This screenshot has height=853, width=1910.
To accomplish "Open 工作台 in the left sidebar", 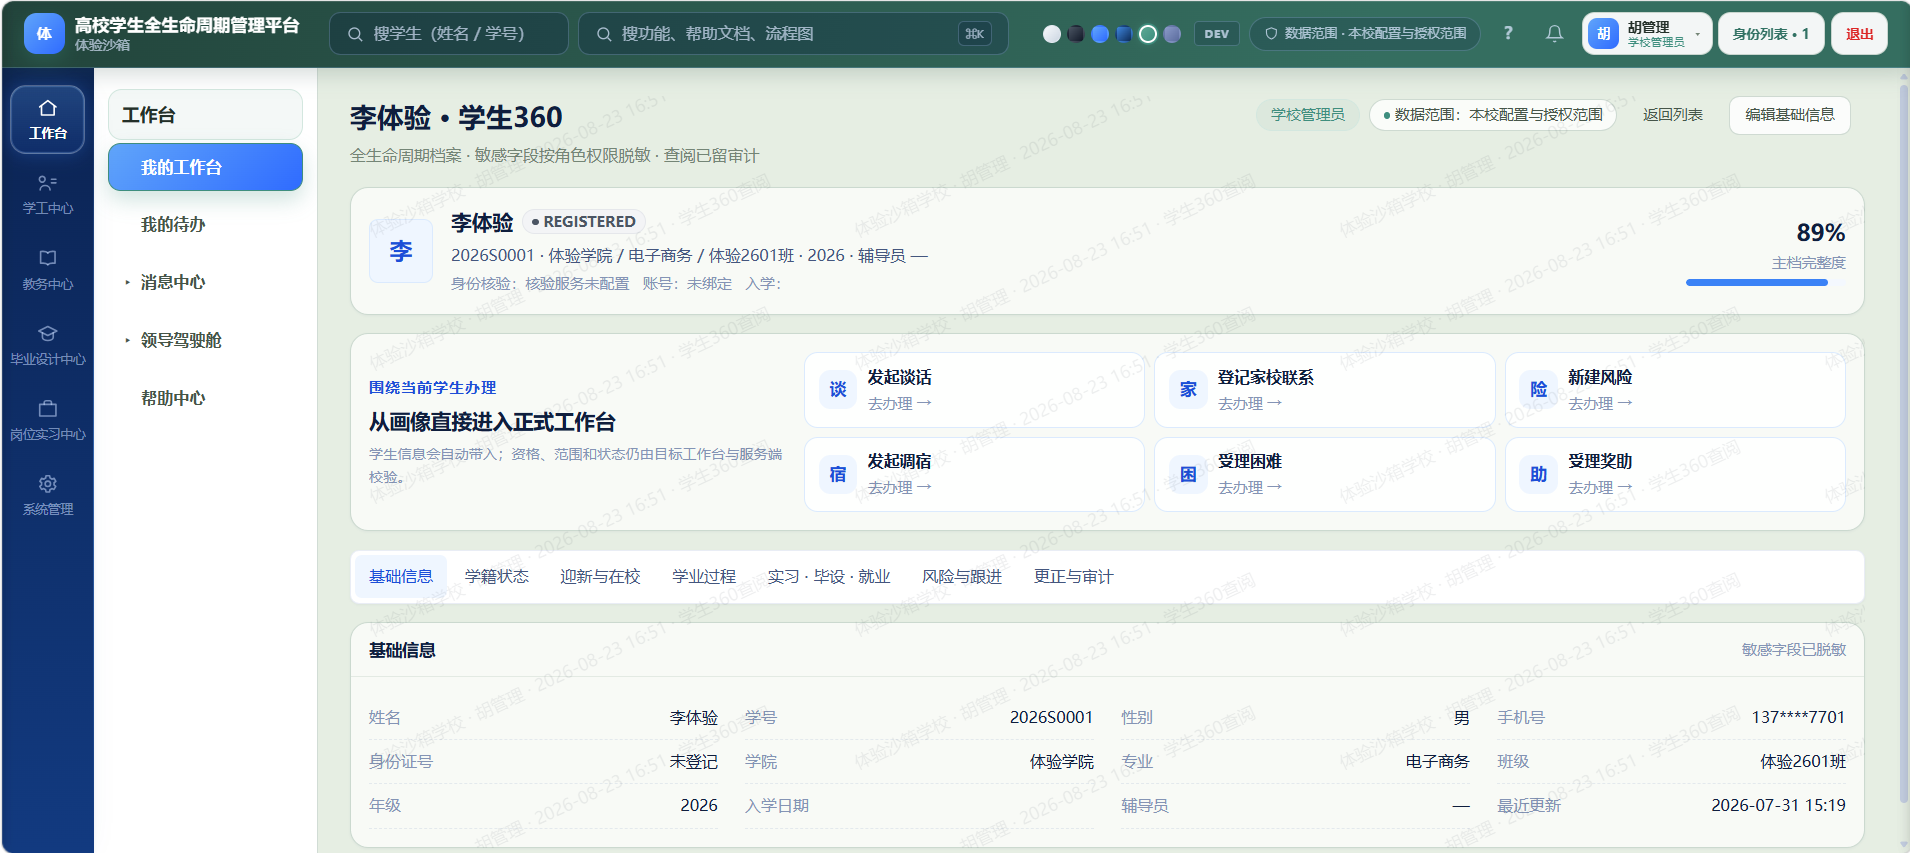I will tap(48, 119).
